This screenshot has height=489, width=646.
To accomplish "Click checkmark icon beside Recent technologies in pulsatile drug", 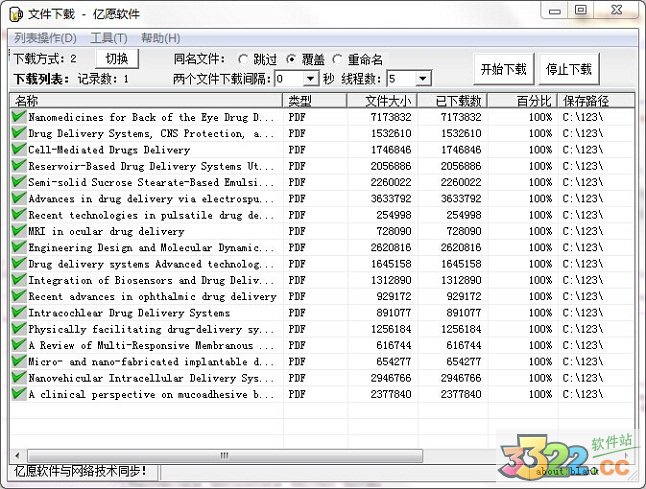I will pos(19,215).
